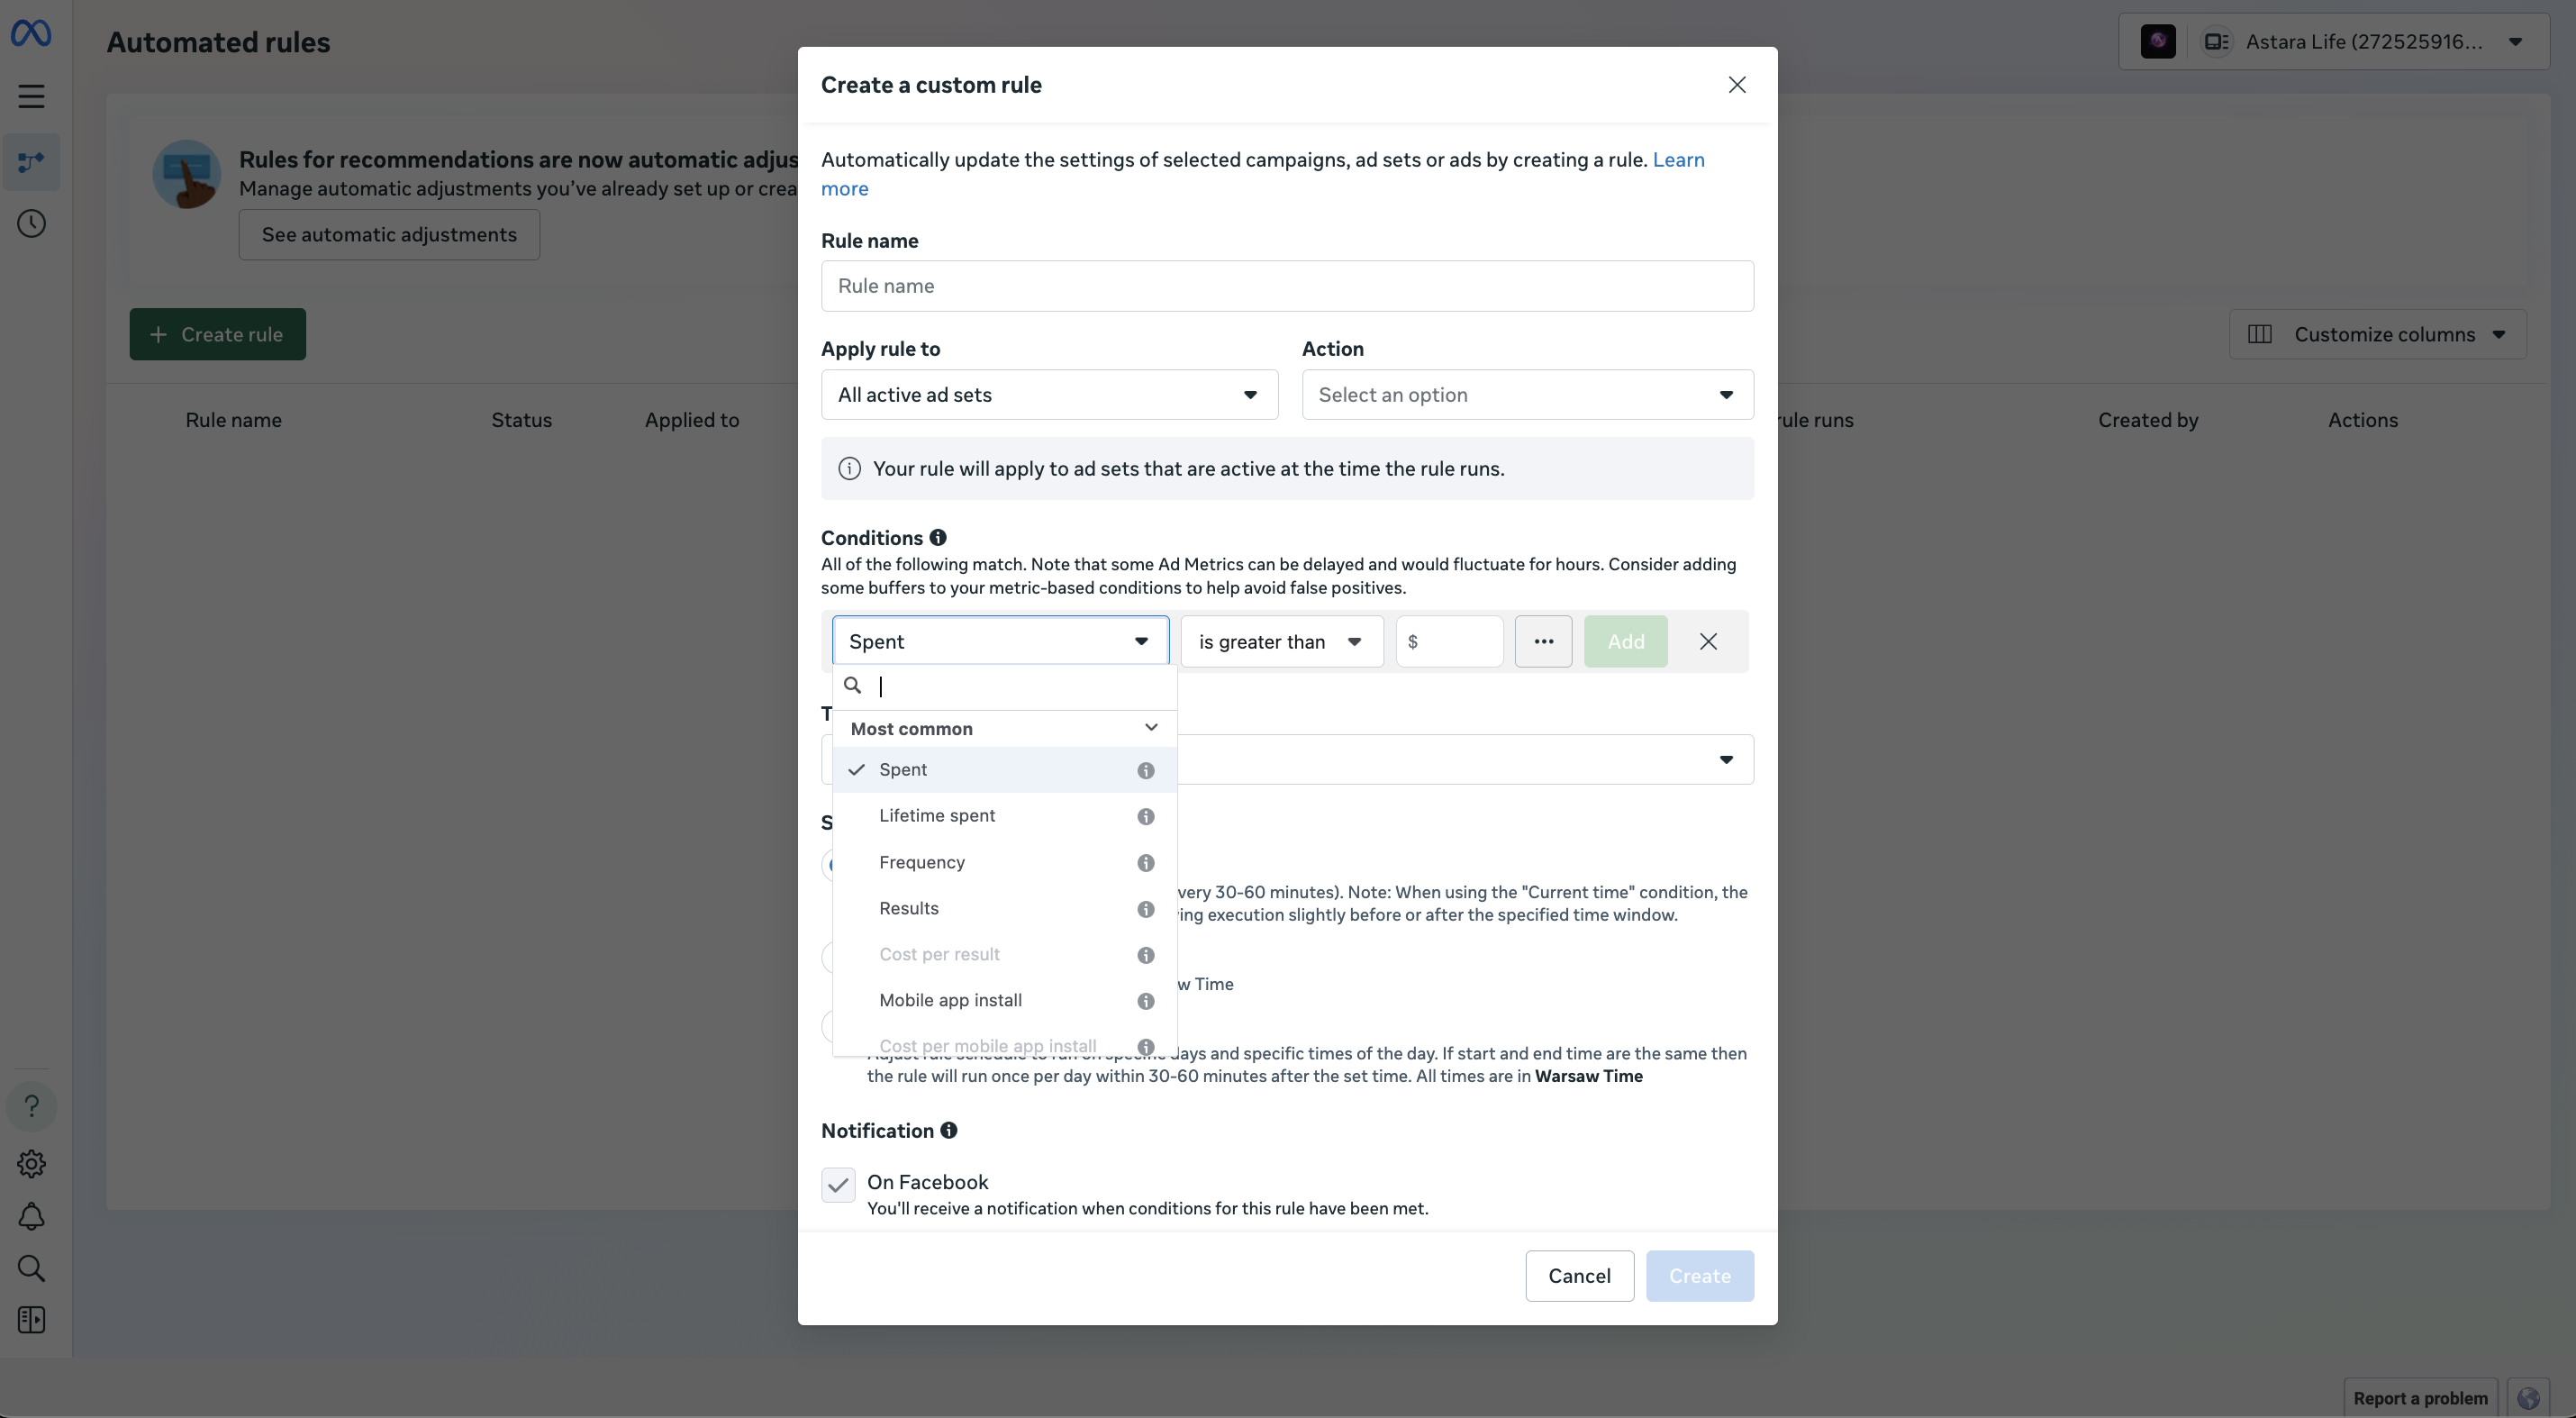The width and height of the screenshot is (2576, 1418).
Task: Uncheck the On Facebook notification checkbox
Action: (838, 1184)
